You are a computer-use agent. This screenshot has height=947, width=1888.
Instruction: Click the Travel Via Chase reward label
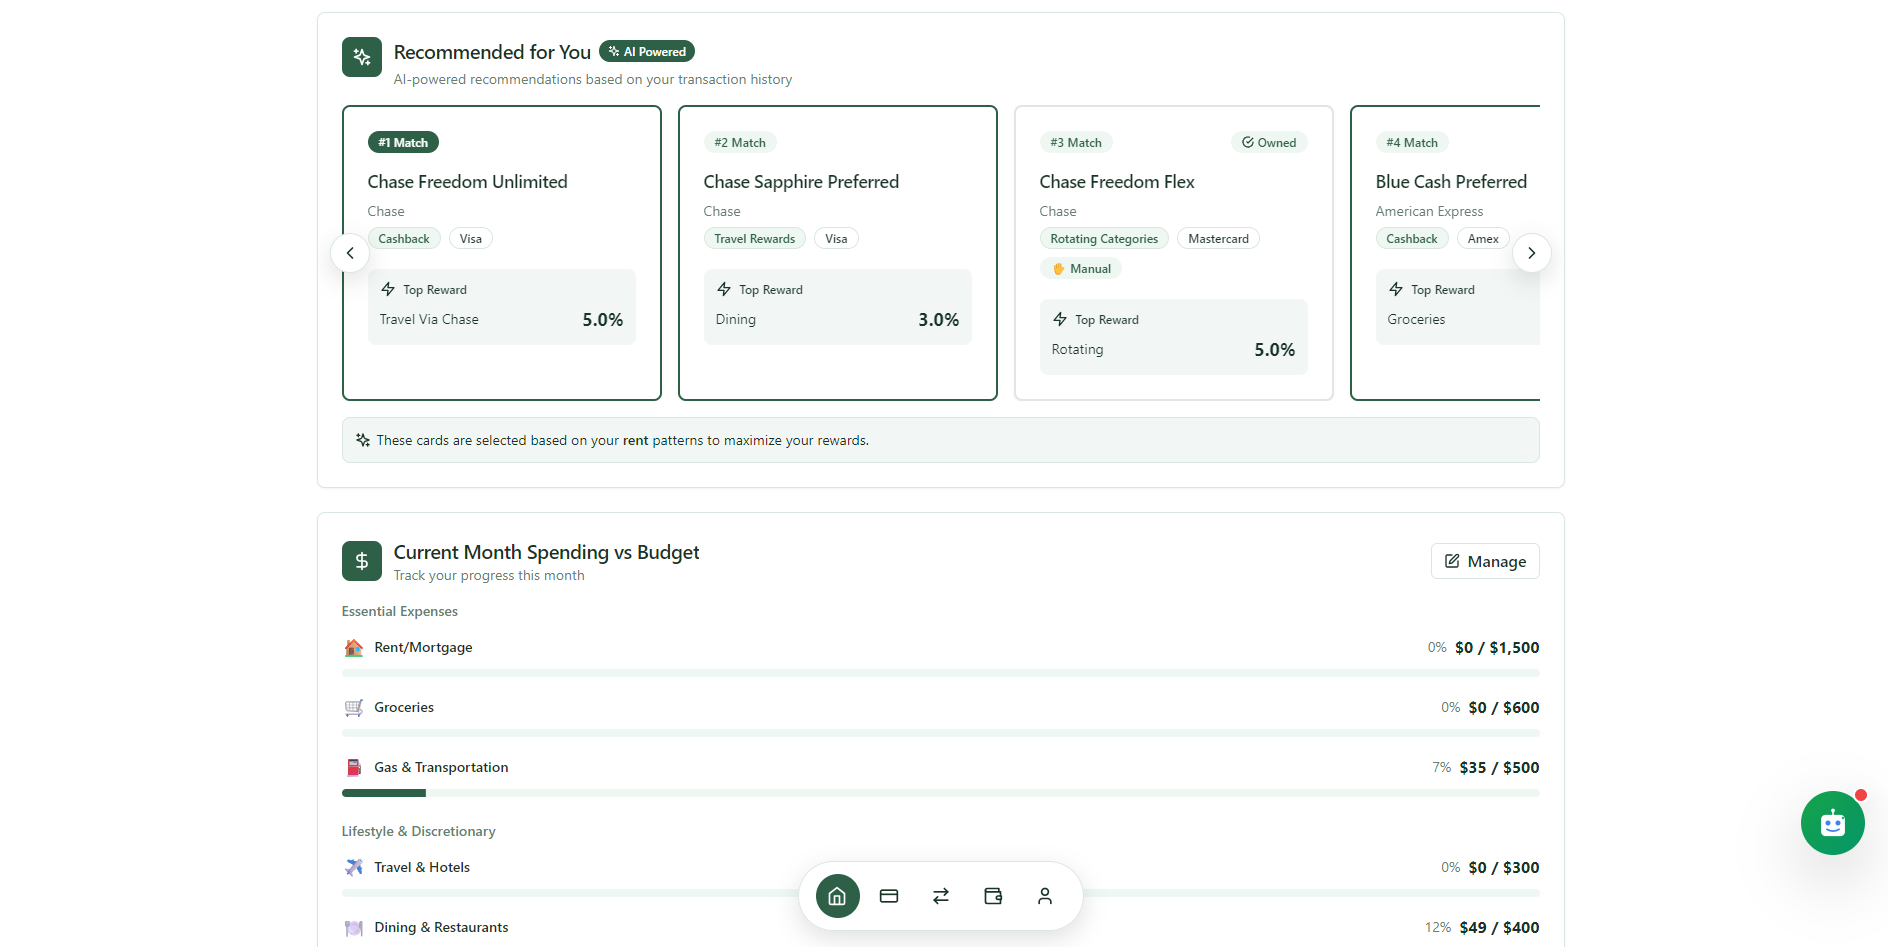429,319
